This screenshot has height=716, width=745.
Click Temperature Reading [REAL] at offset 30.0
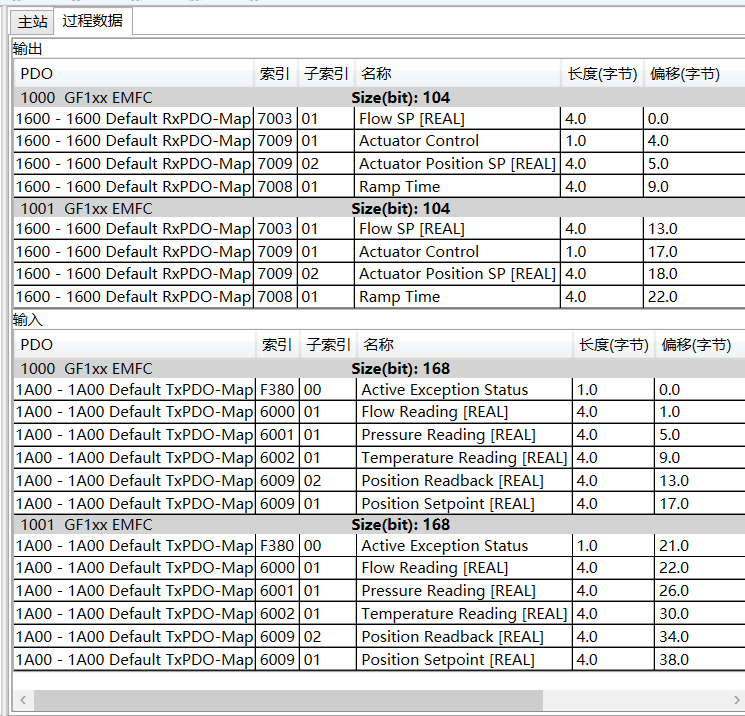tap(464, 614)
